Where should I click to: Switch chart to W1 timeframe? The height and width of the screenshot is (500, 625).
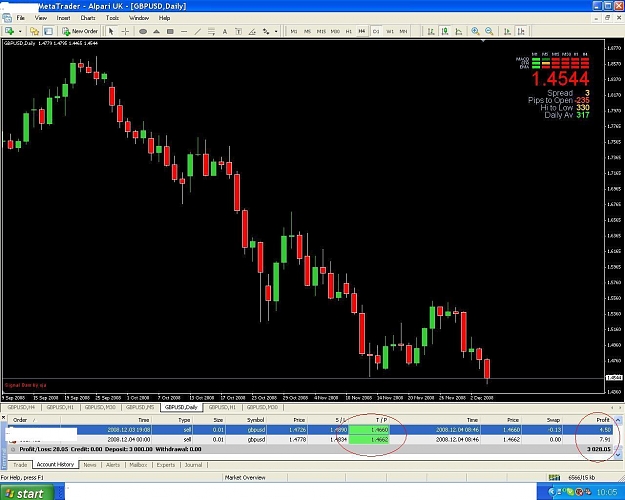coord(390,31)
